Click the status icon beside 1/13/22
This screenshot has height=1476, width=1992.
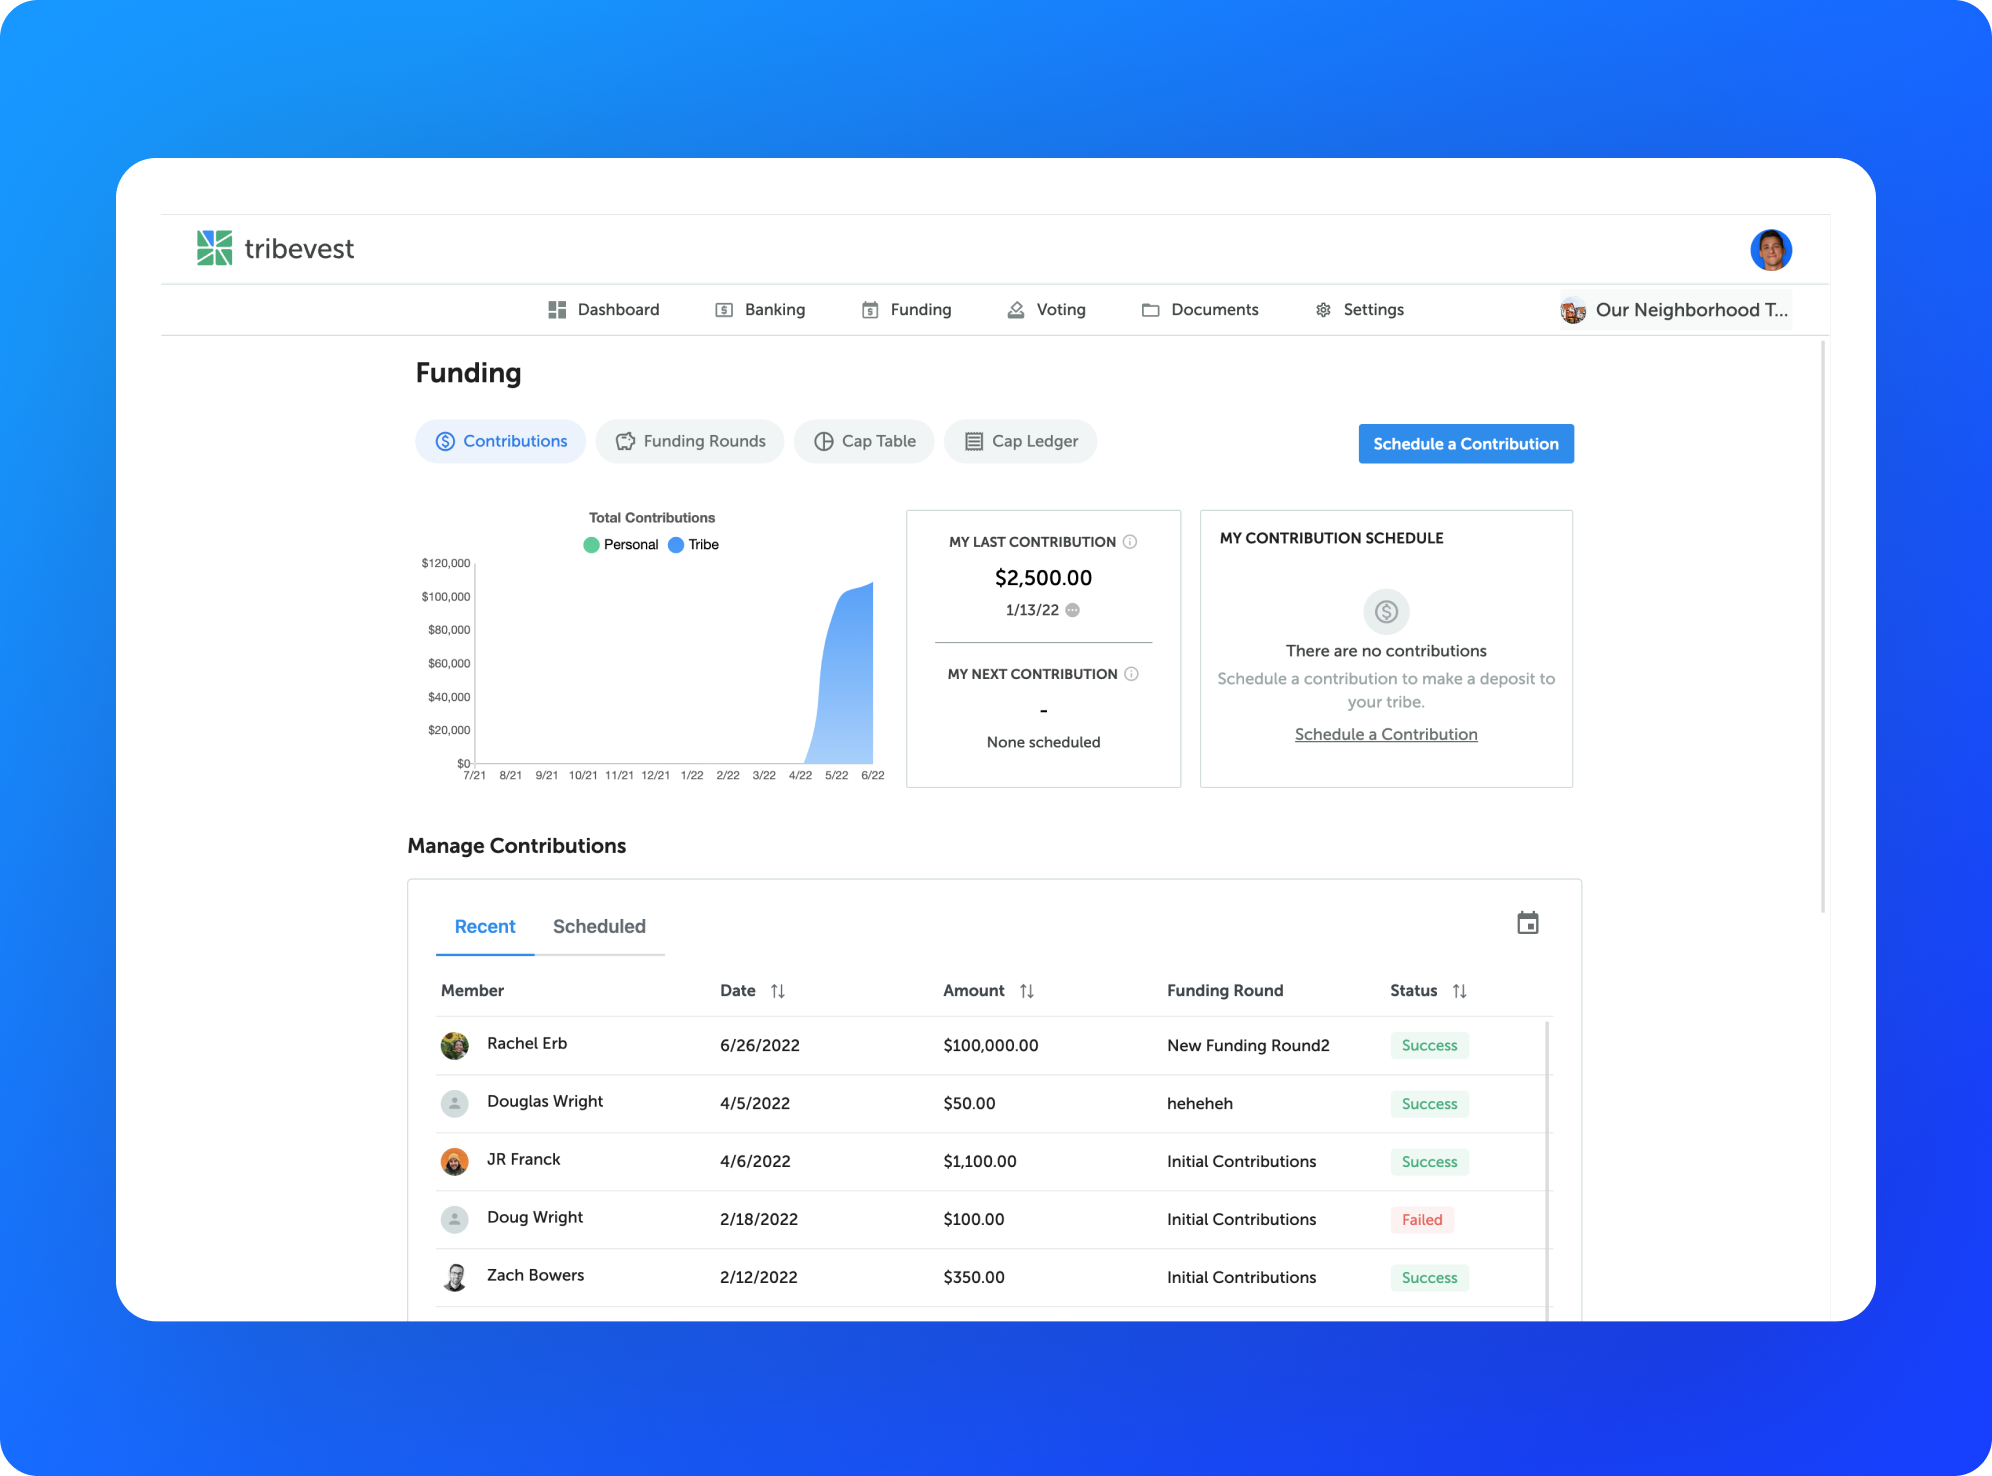pyautogui.click(x=1073, y=610)
